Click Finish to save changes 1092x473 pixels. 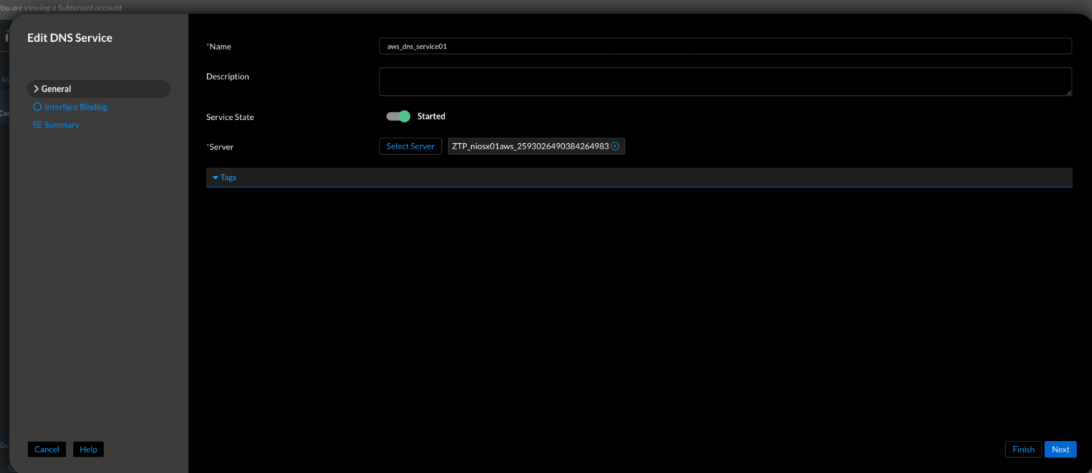click(1023, 449)
